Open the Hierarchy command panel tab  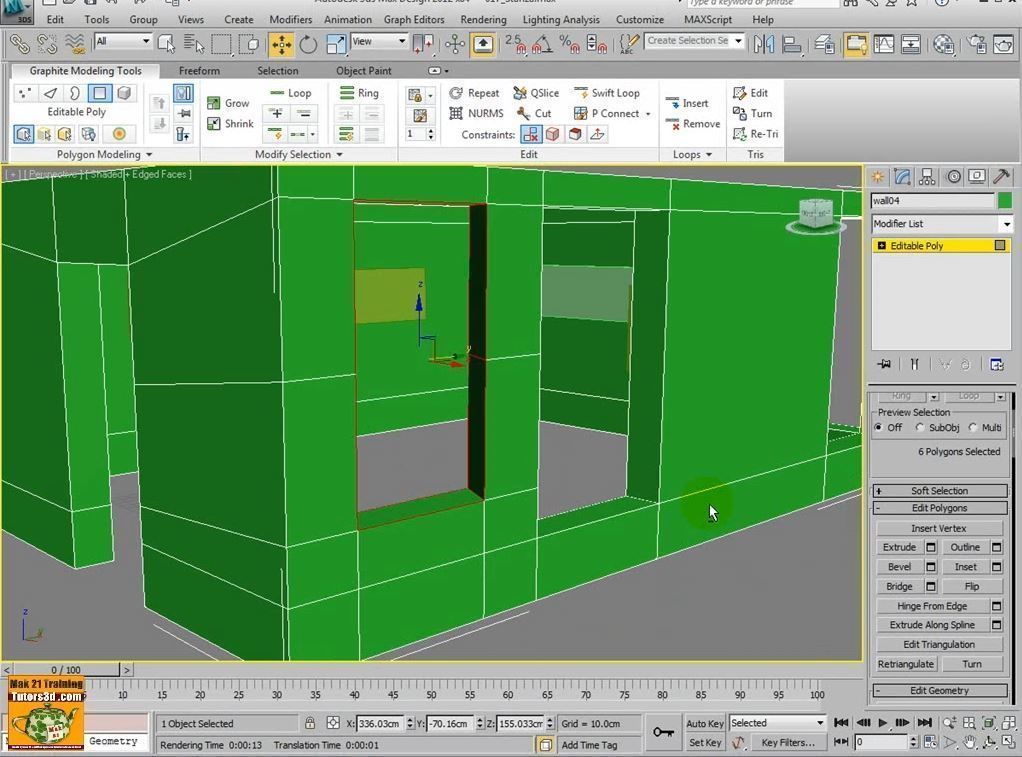[927, 177]
